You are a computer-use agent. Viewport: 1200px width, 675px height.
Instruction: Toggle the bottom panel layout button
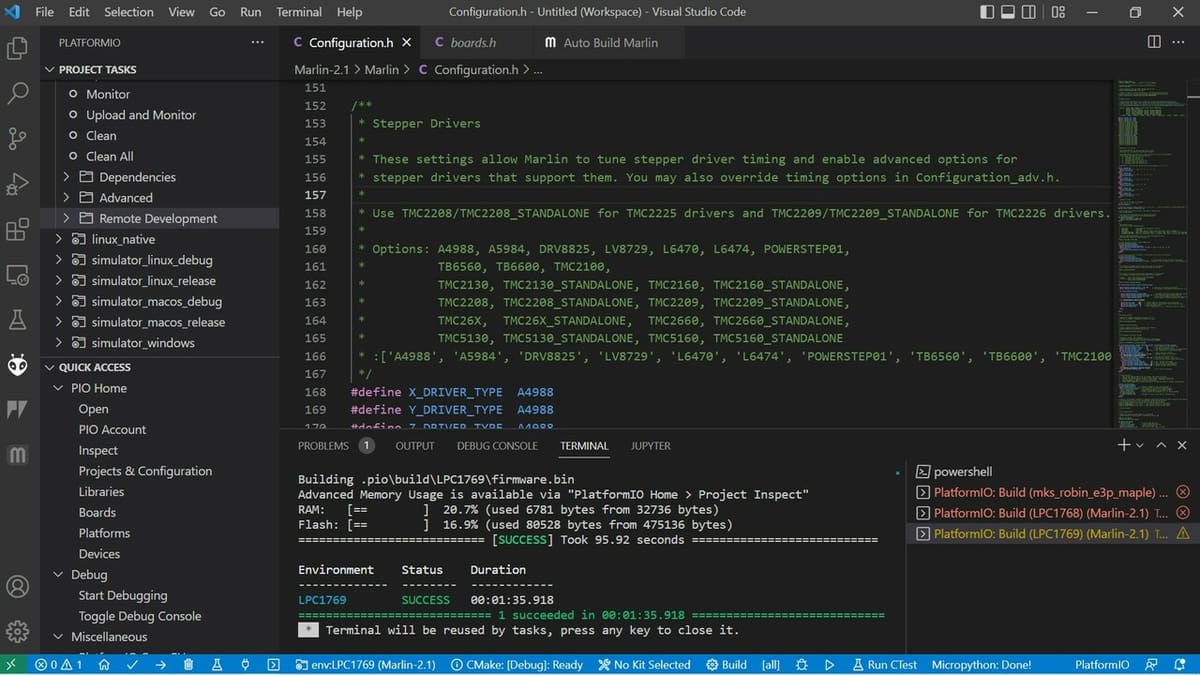(1009, 12)
